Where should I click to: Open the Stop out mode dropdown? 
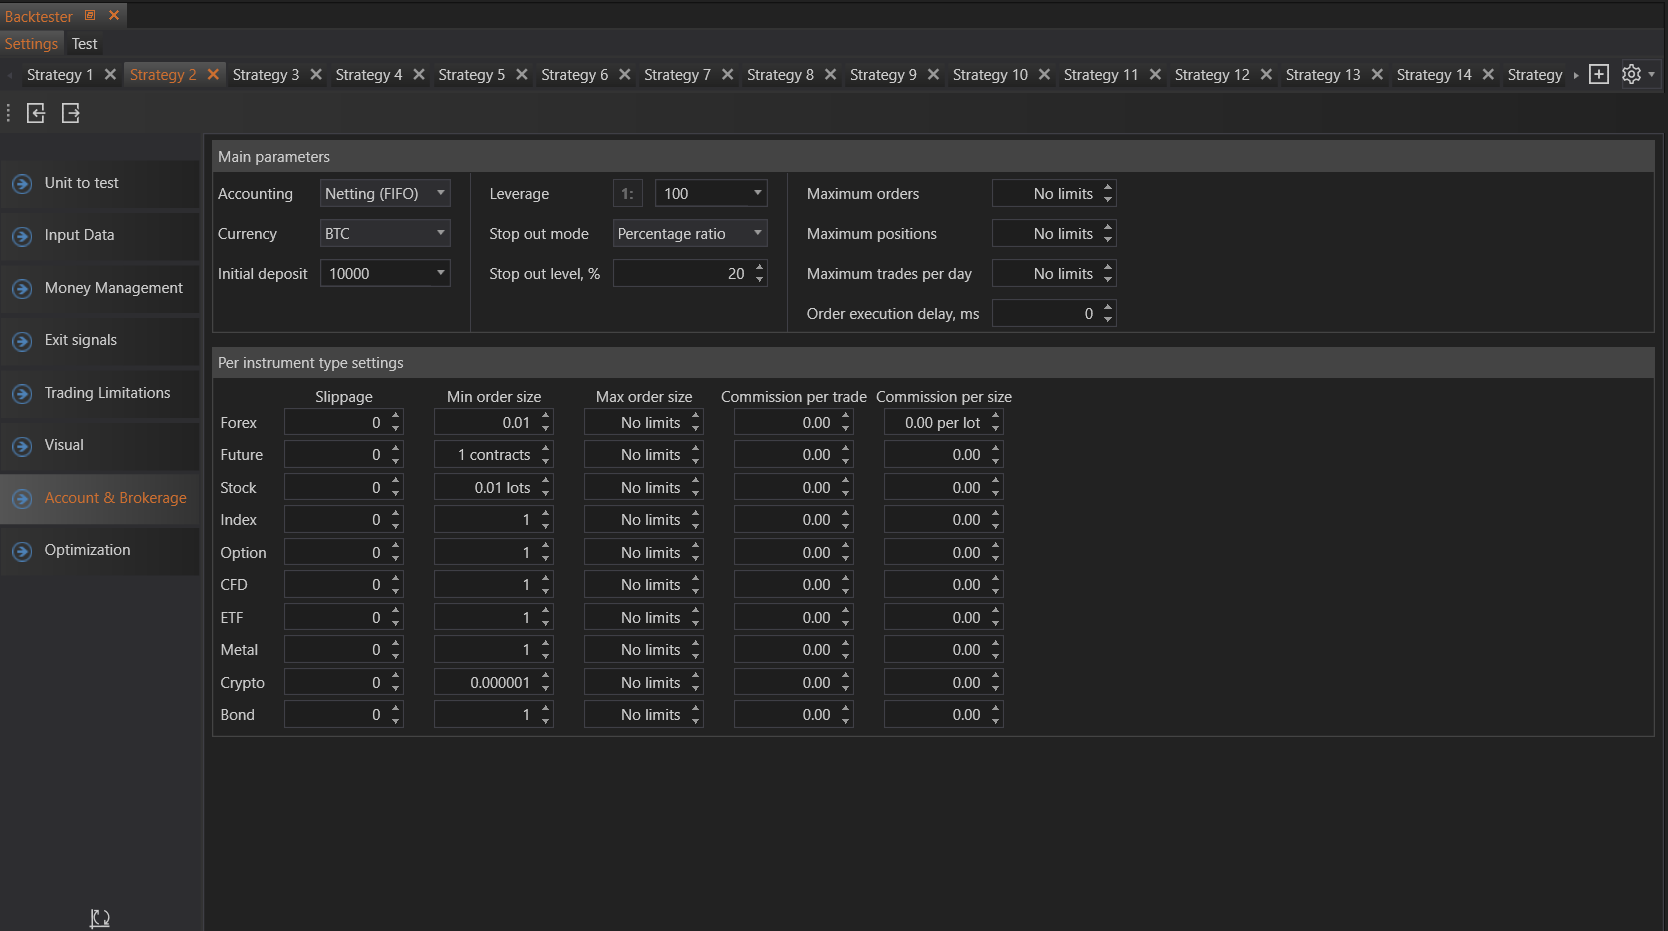690,234
